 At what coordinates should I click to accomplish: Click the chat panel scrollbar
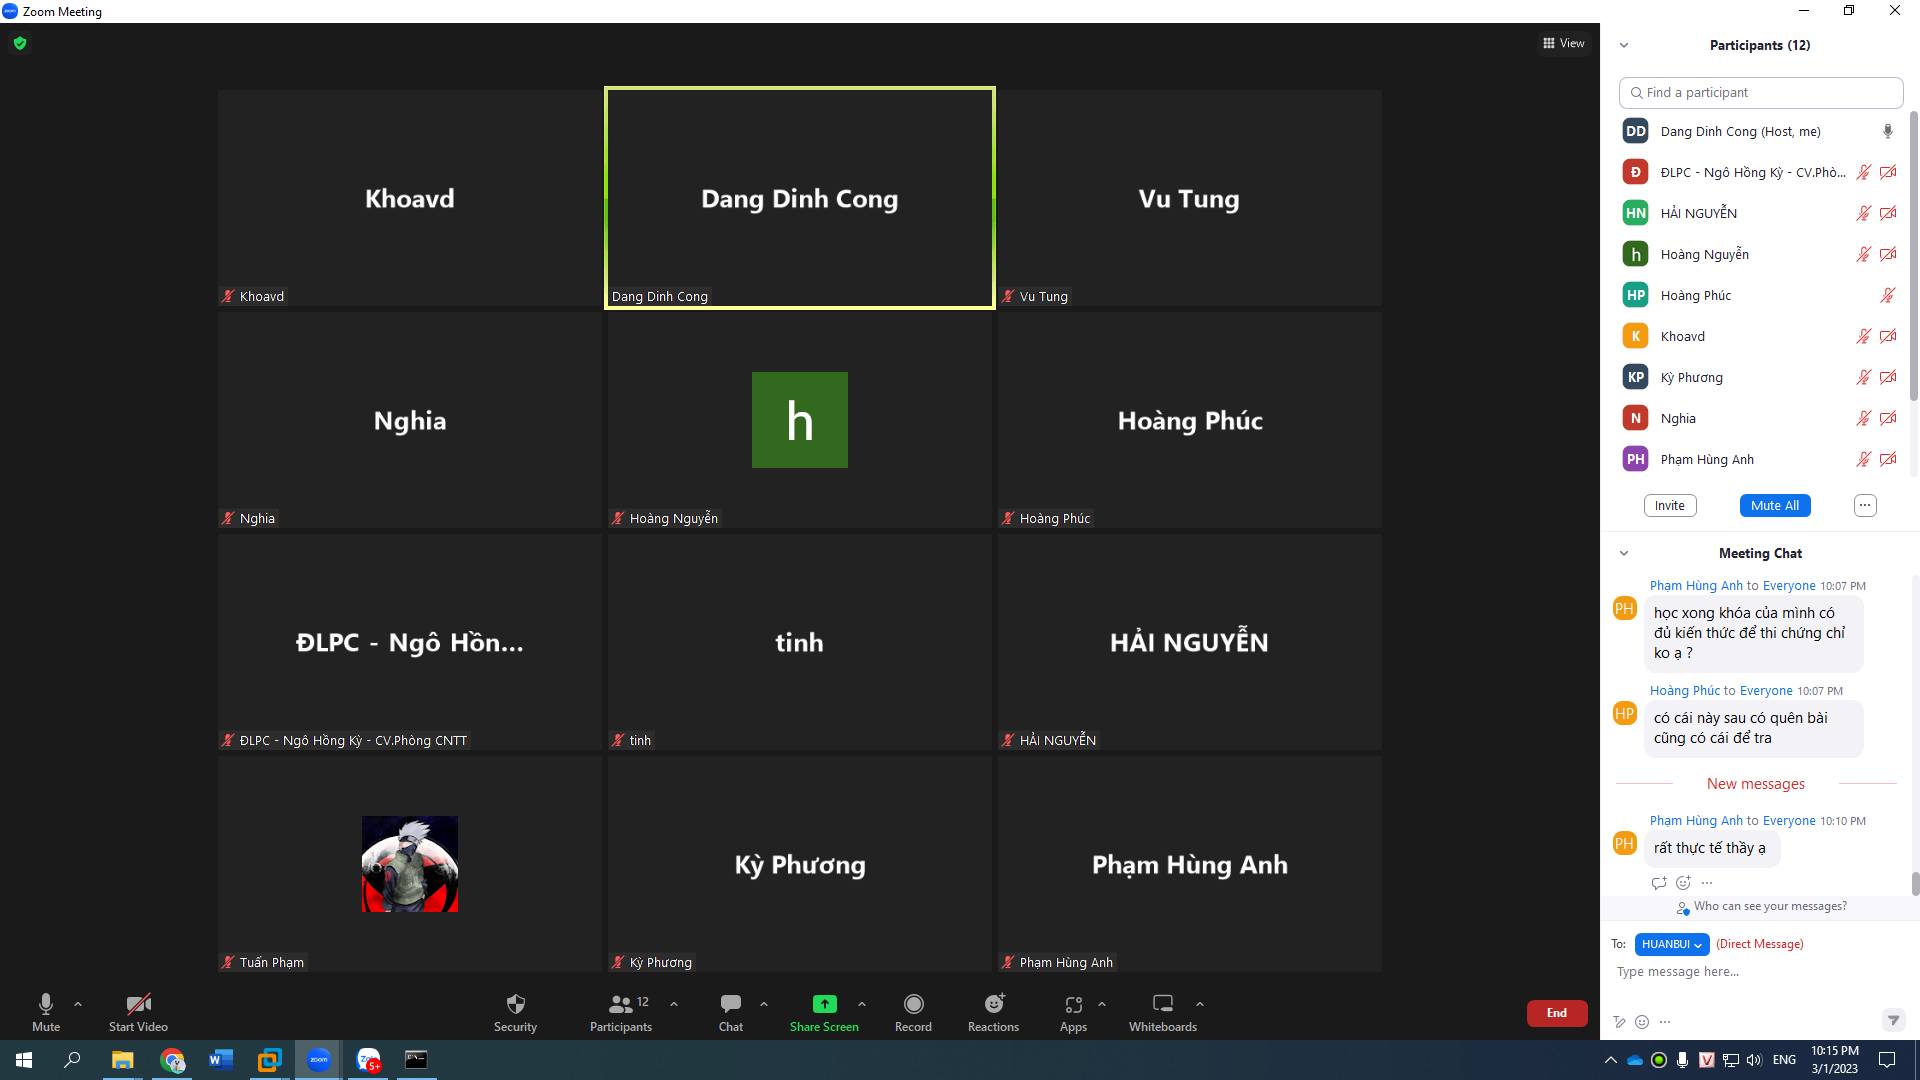tap(1915, 884)
